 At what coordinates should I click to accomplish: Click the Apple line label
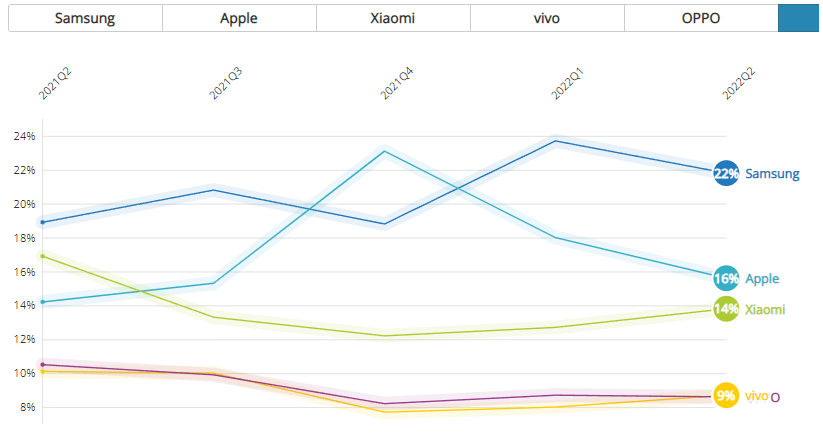point(762,279)
